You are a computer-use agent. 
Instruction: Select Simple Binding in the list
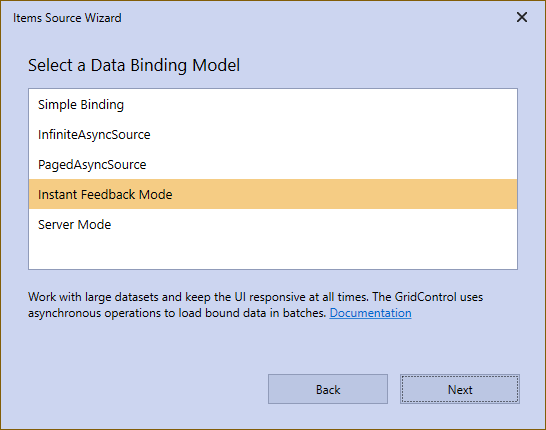(273, 104)
